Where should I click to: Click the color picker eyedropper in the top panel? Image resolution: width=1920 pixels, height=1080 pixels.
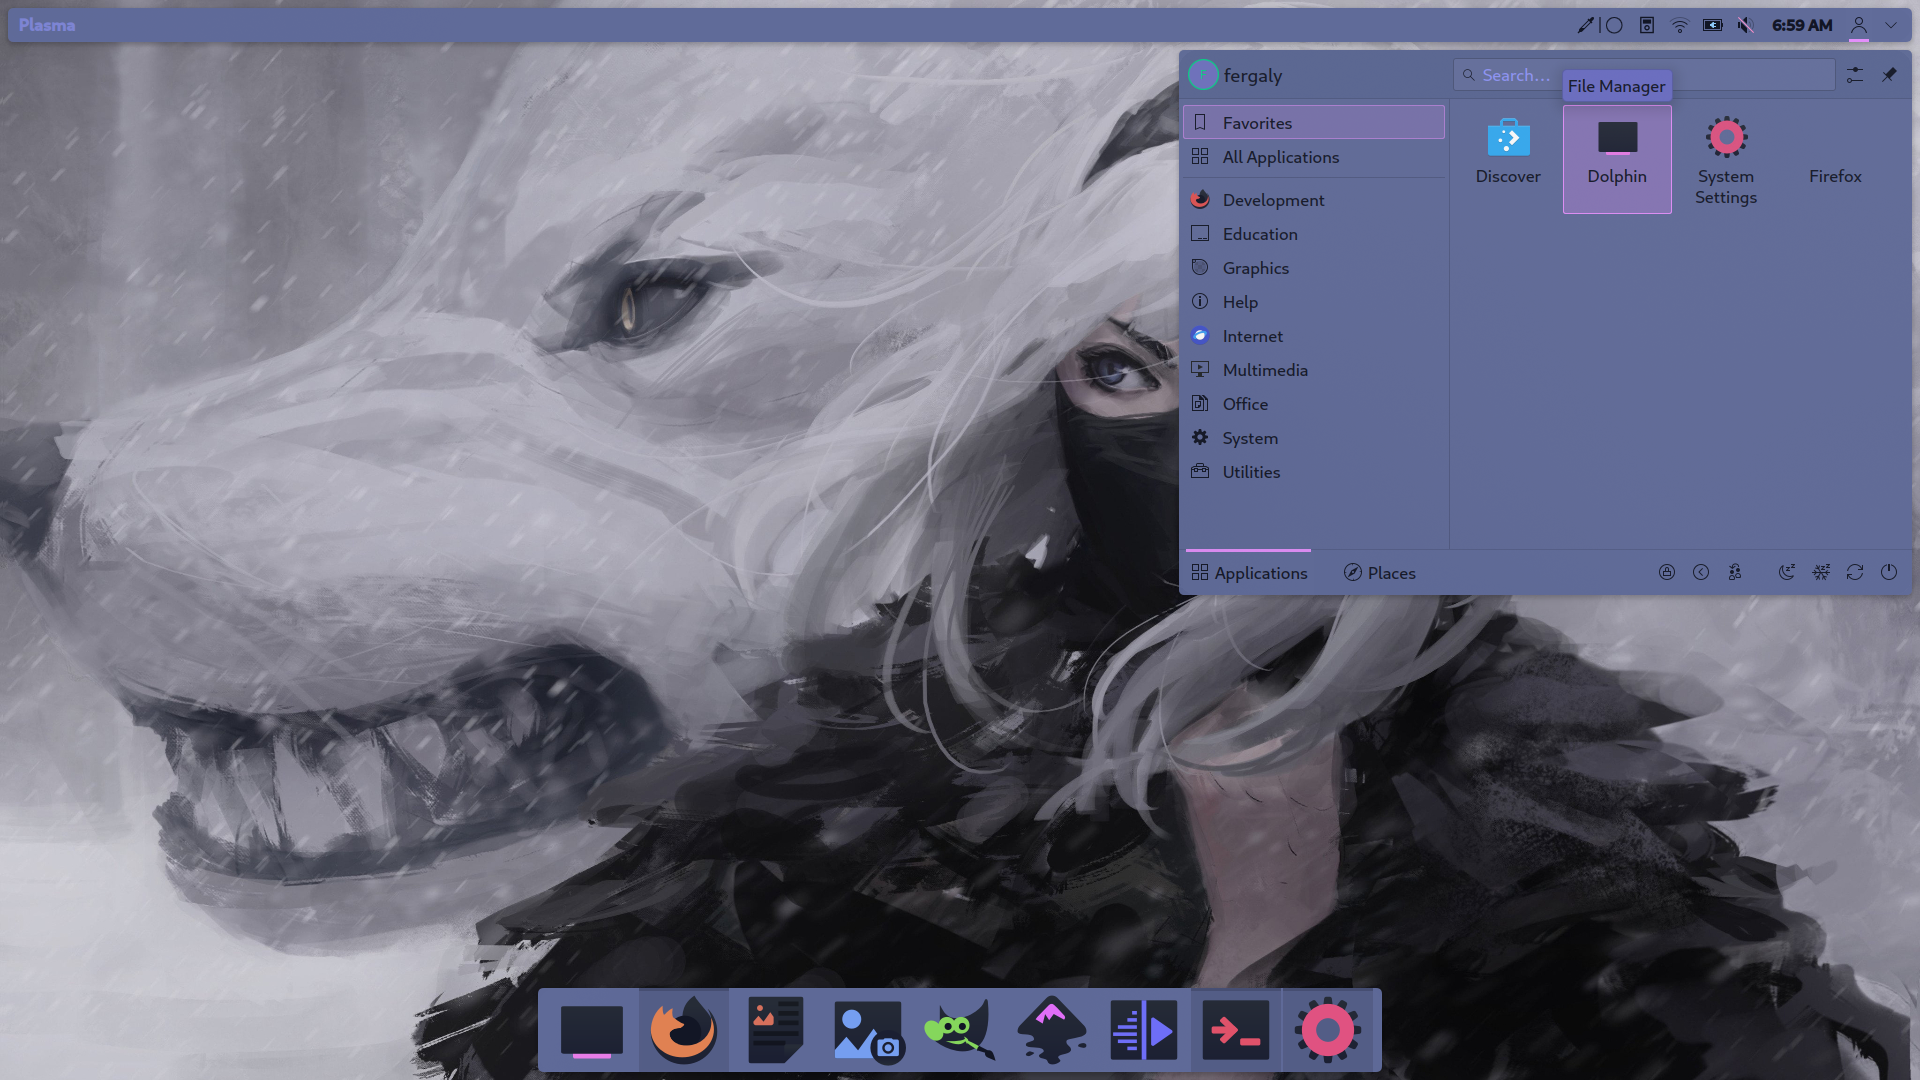pos(1585,25)
